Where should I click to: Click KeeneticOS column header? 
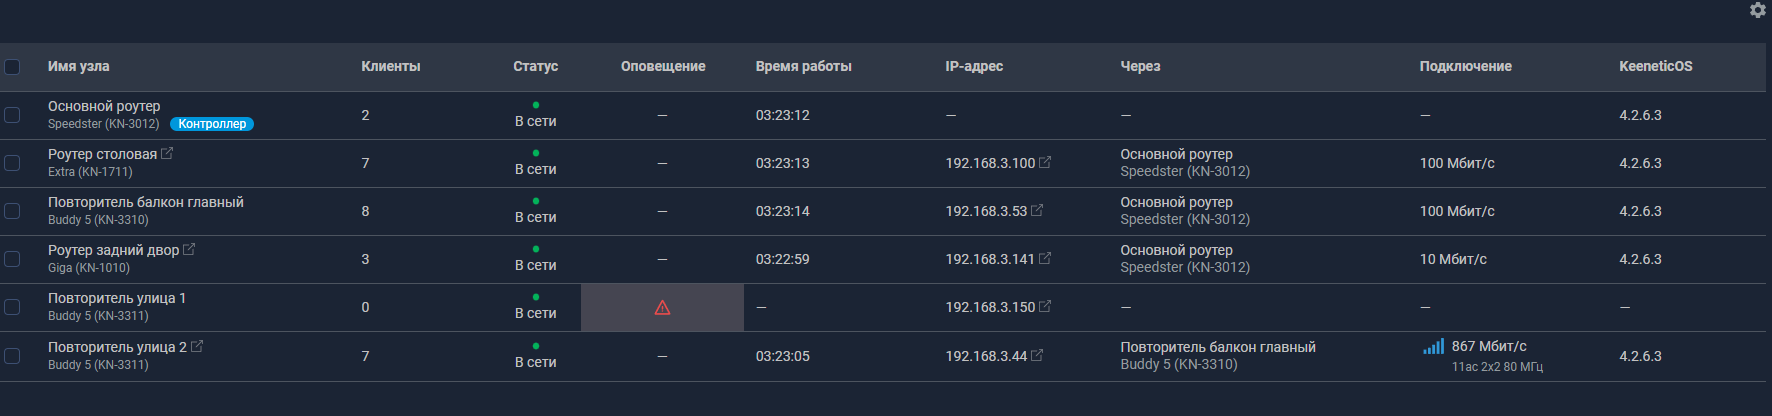point(1655,66)
